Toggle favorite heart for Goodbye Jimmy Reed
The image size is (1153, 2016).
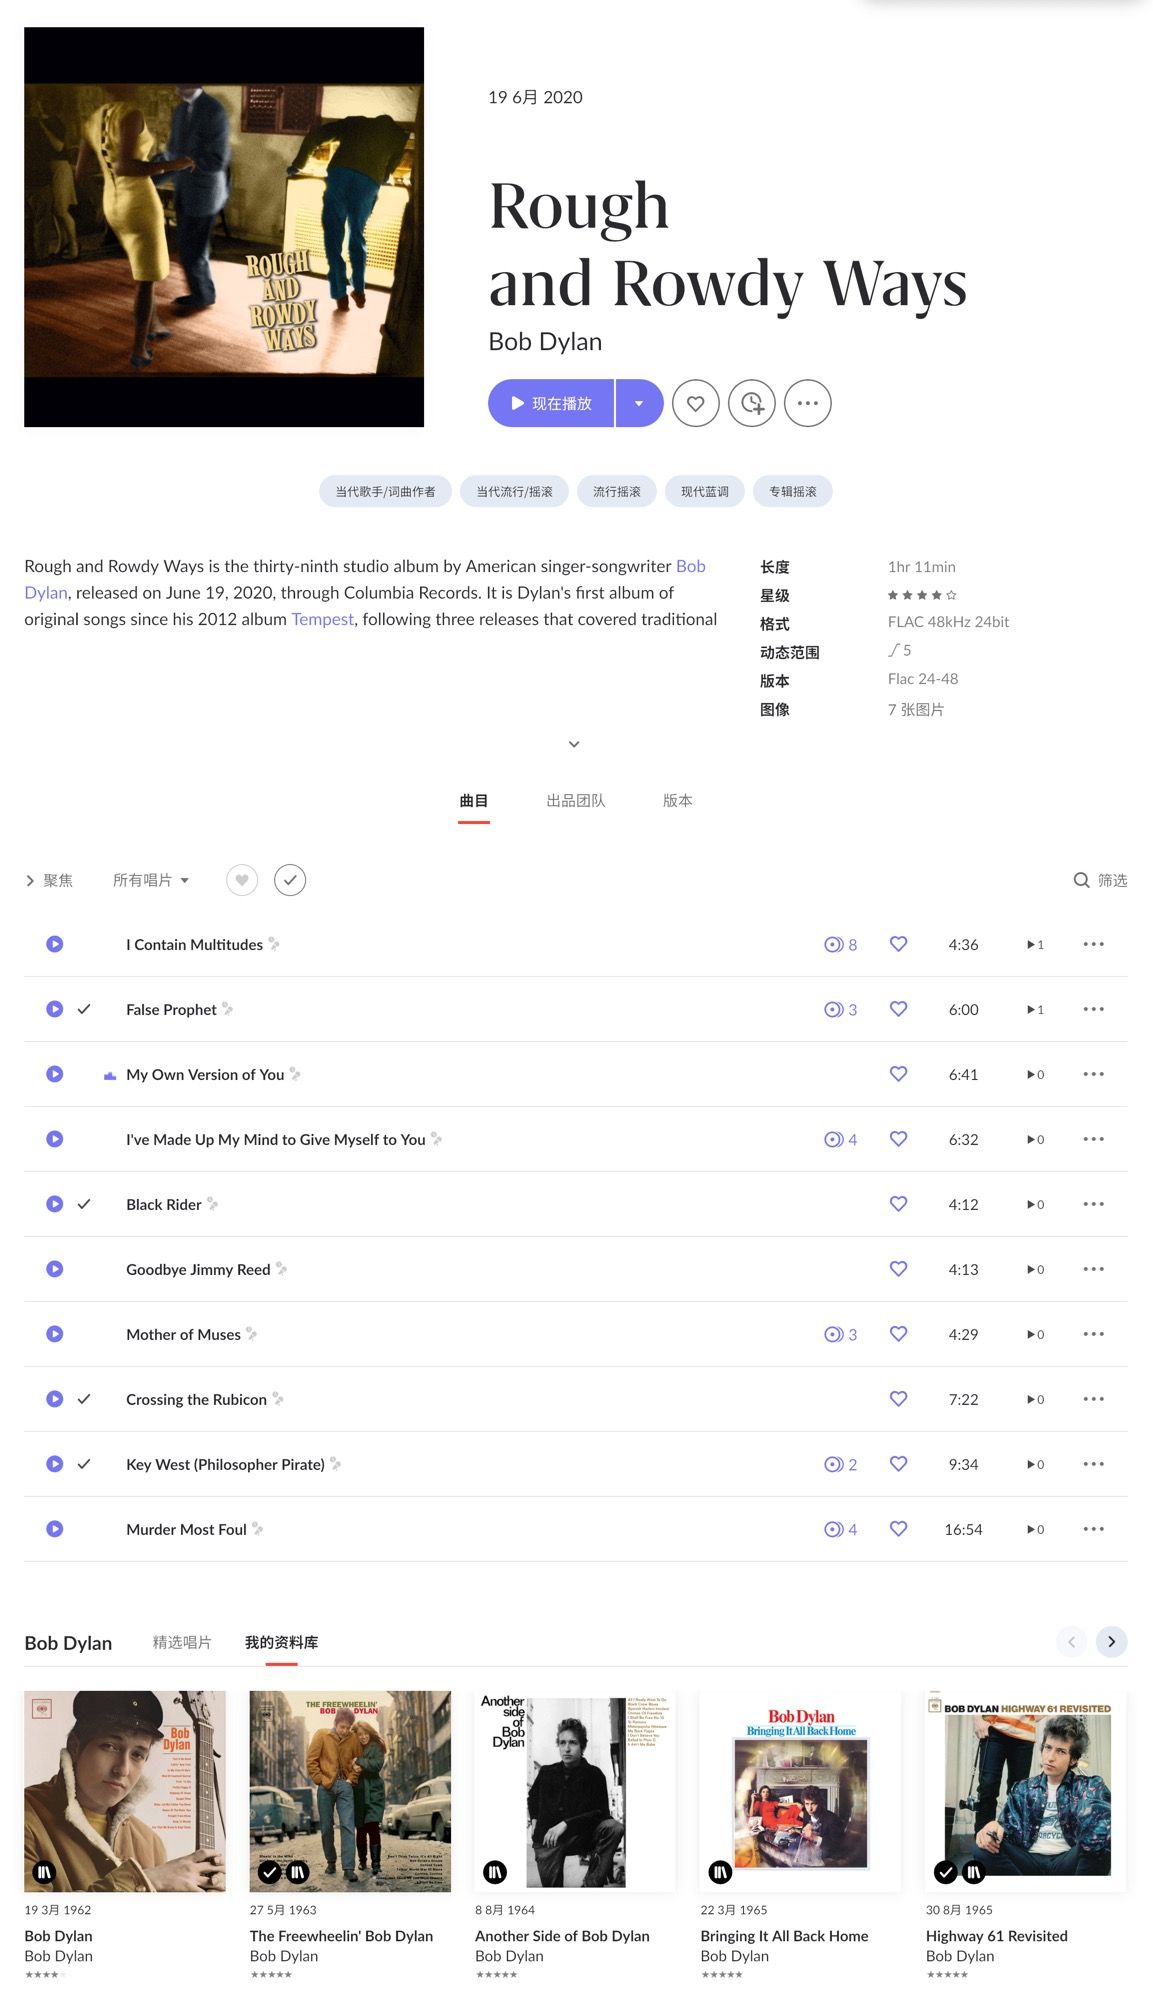tap(898, 1269)
